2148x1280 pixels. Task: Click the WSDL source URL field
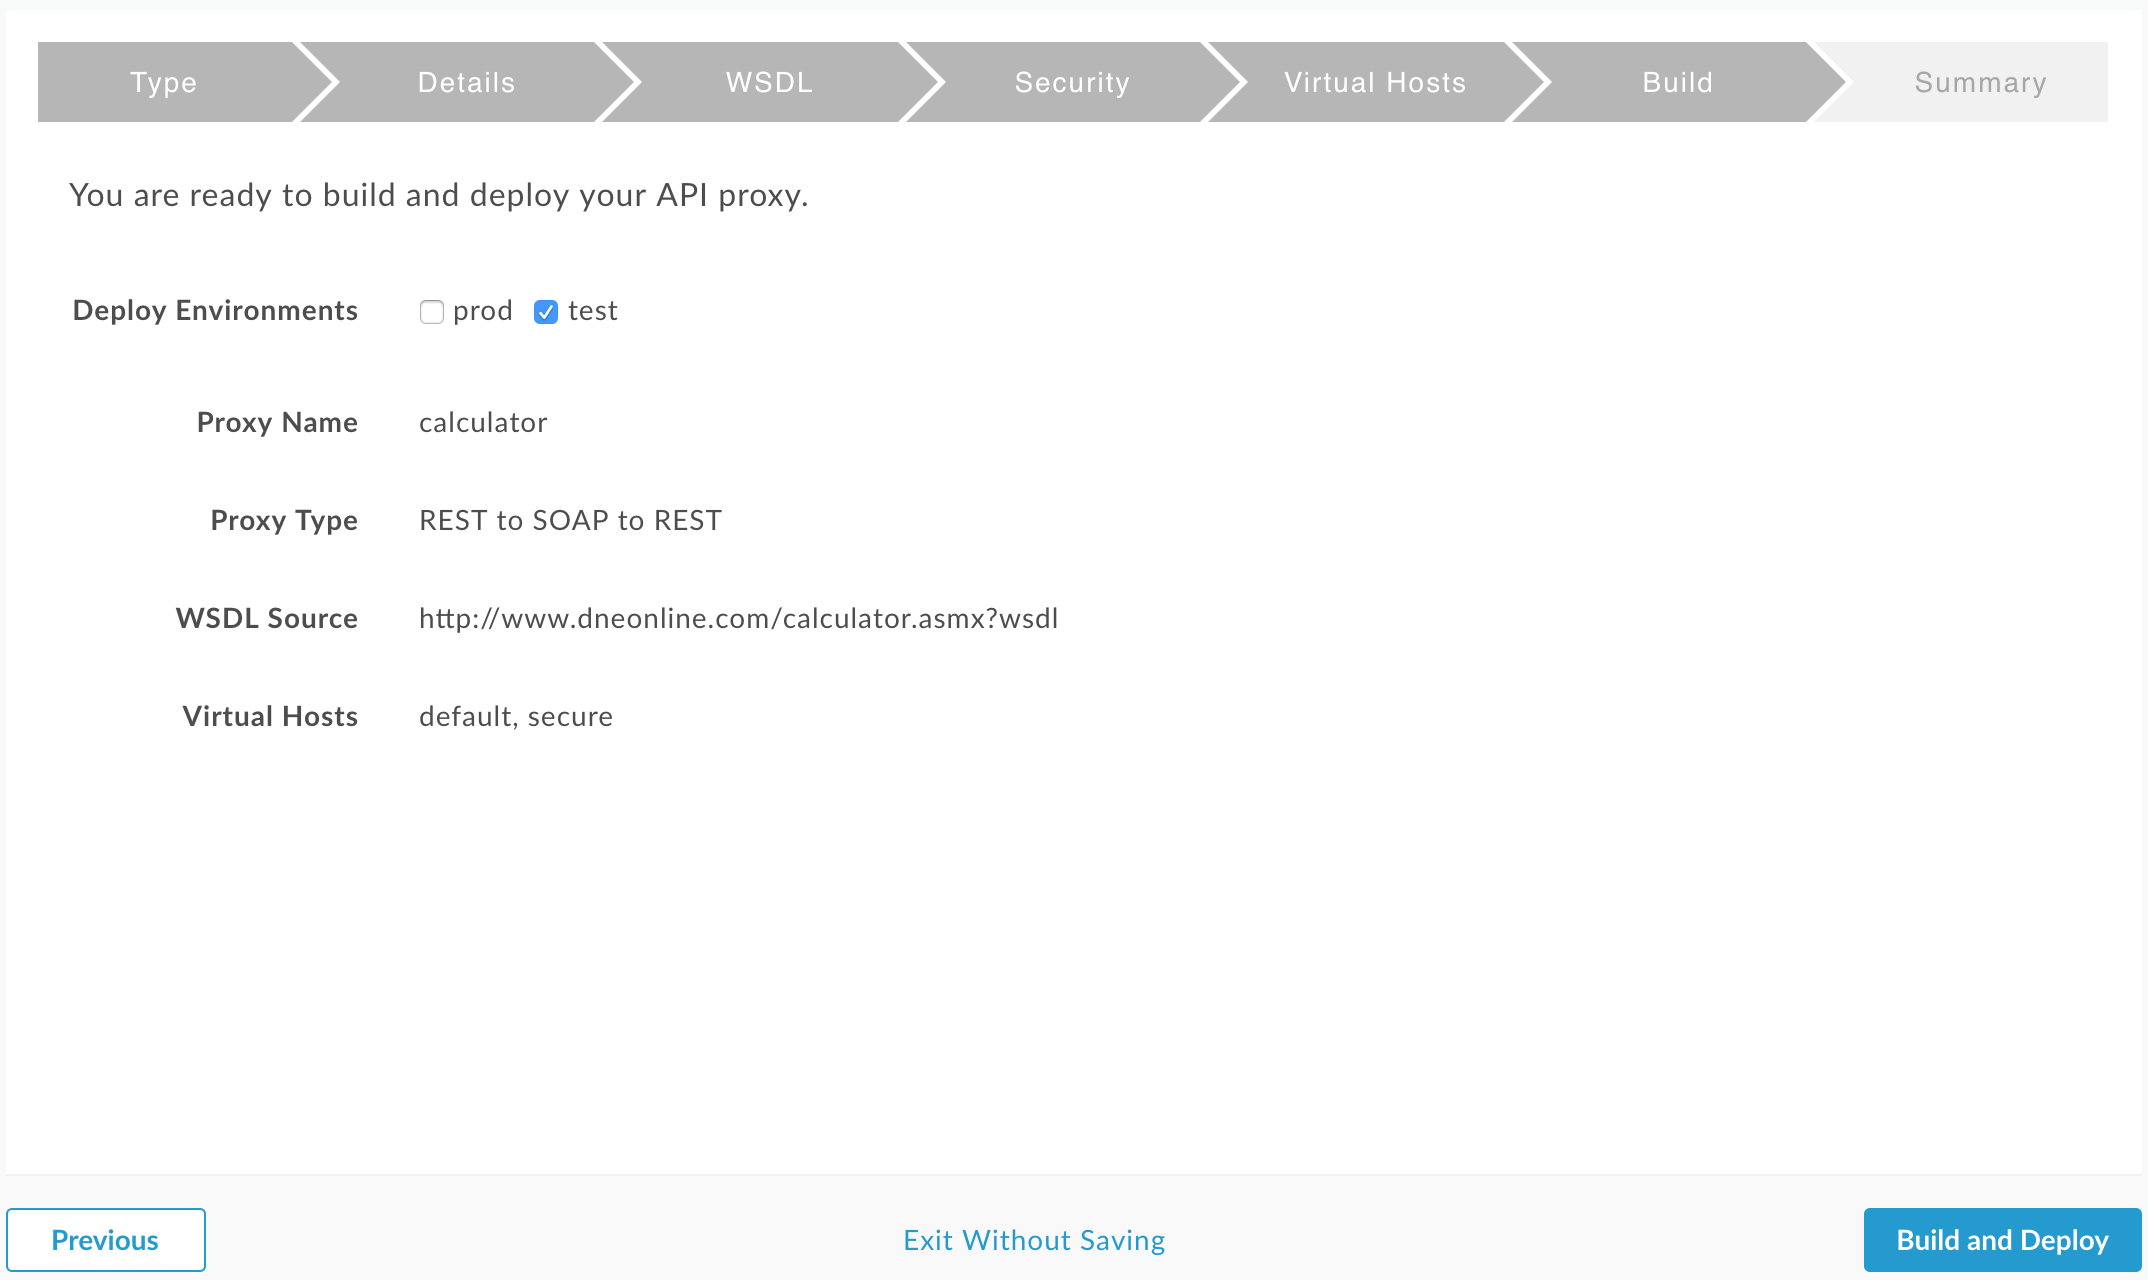[x=739, y=619]
